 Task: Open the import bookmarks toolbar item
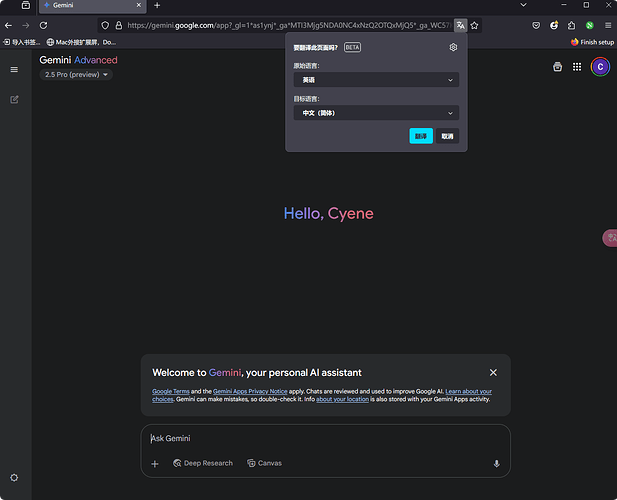[22, 42]
